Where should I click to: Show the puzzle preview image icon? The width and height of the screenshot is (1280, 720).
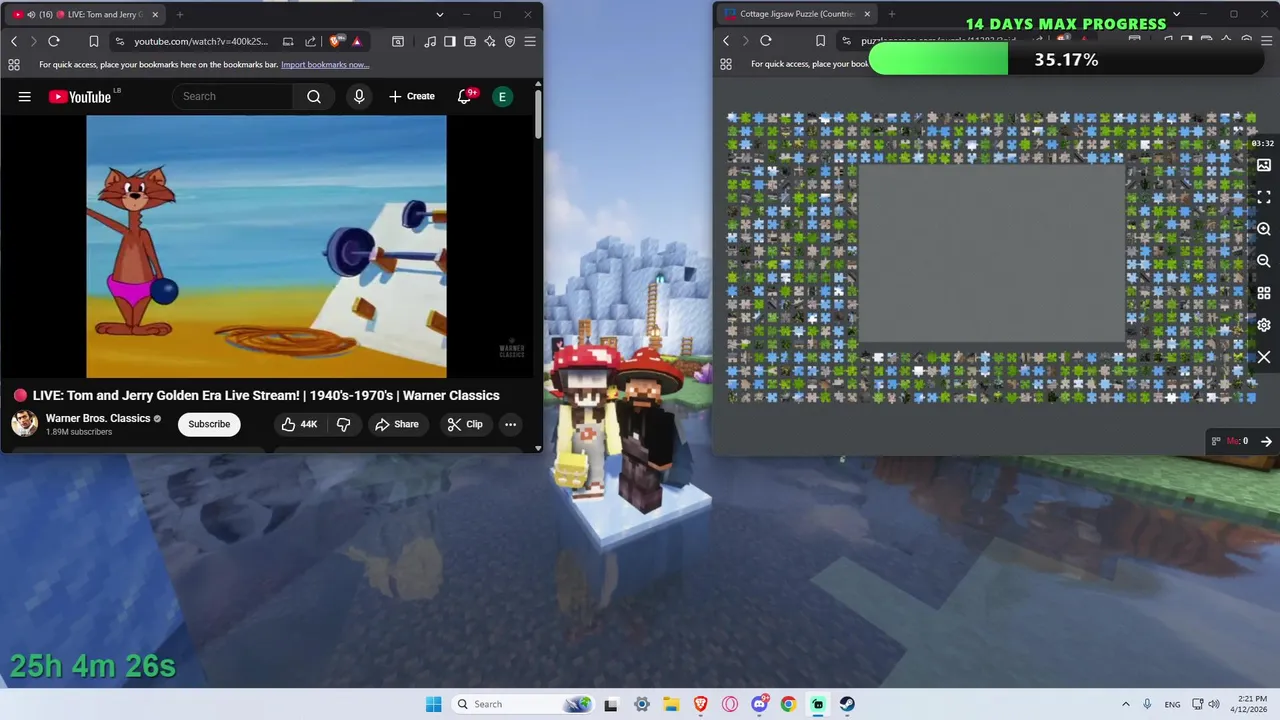click(x=1264, y=165)
